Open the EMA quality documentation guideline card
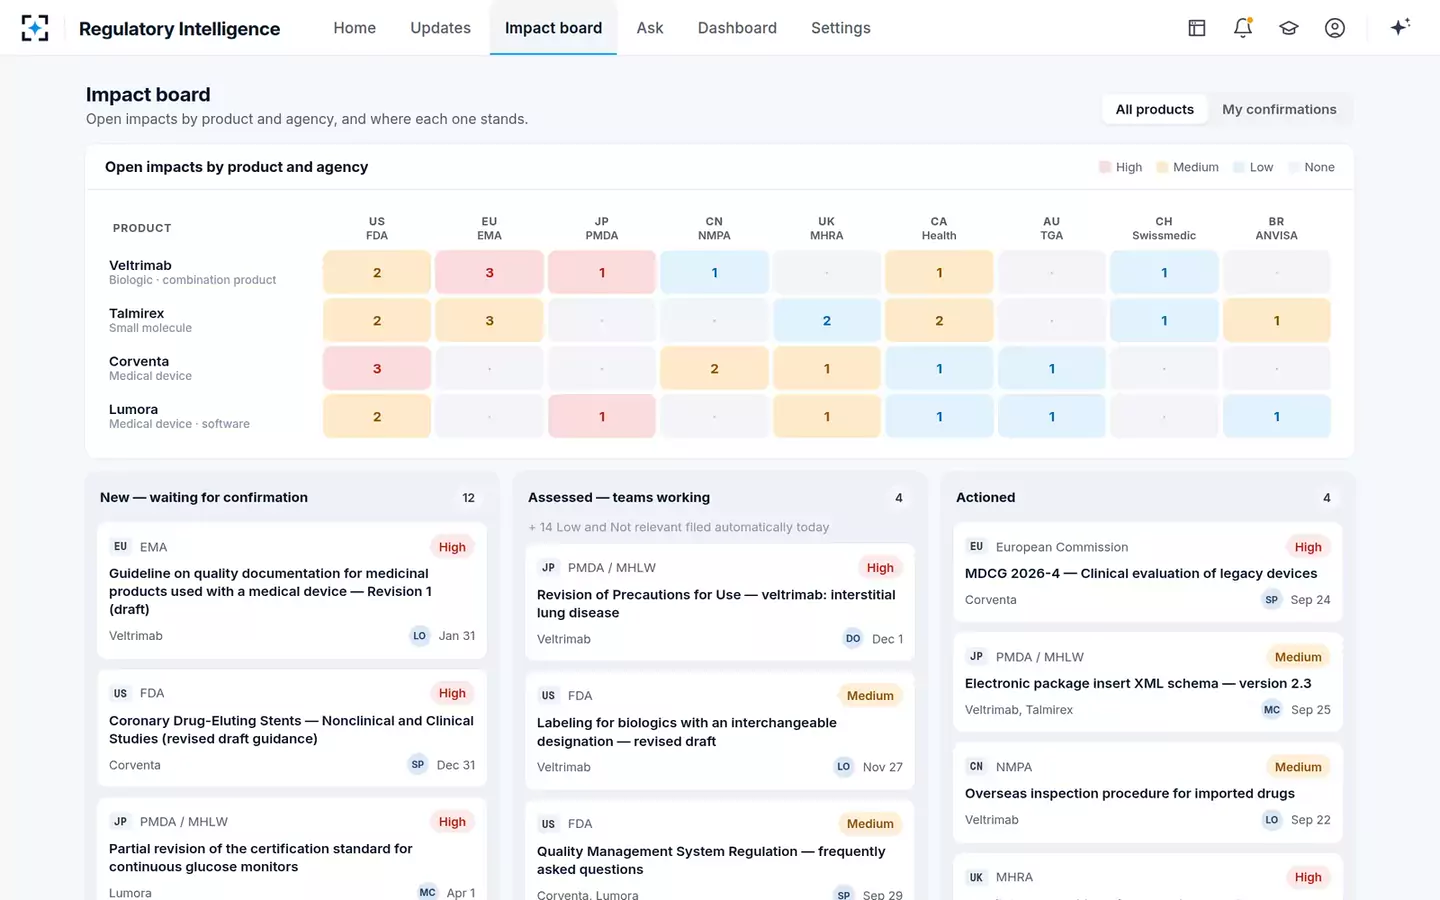The image size is (1440, 900). [292, 590]
